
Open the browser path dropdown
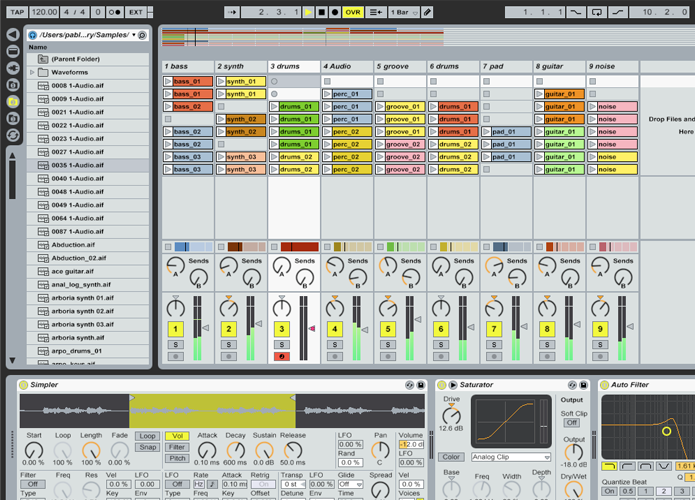(133, 34)
